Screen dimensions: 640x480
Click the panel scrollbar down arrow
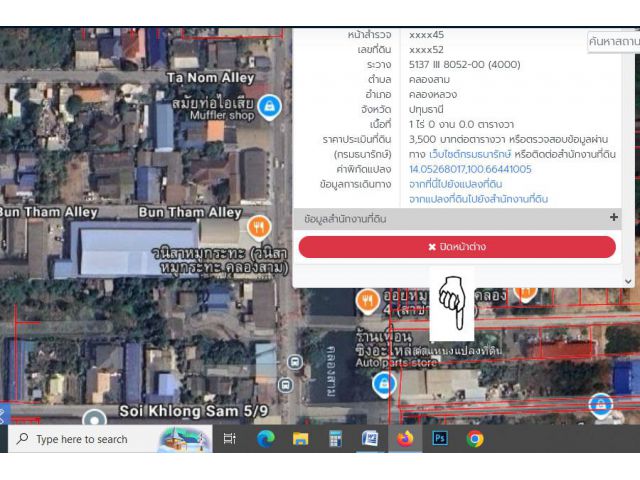pos(628,281)
